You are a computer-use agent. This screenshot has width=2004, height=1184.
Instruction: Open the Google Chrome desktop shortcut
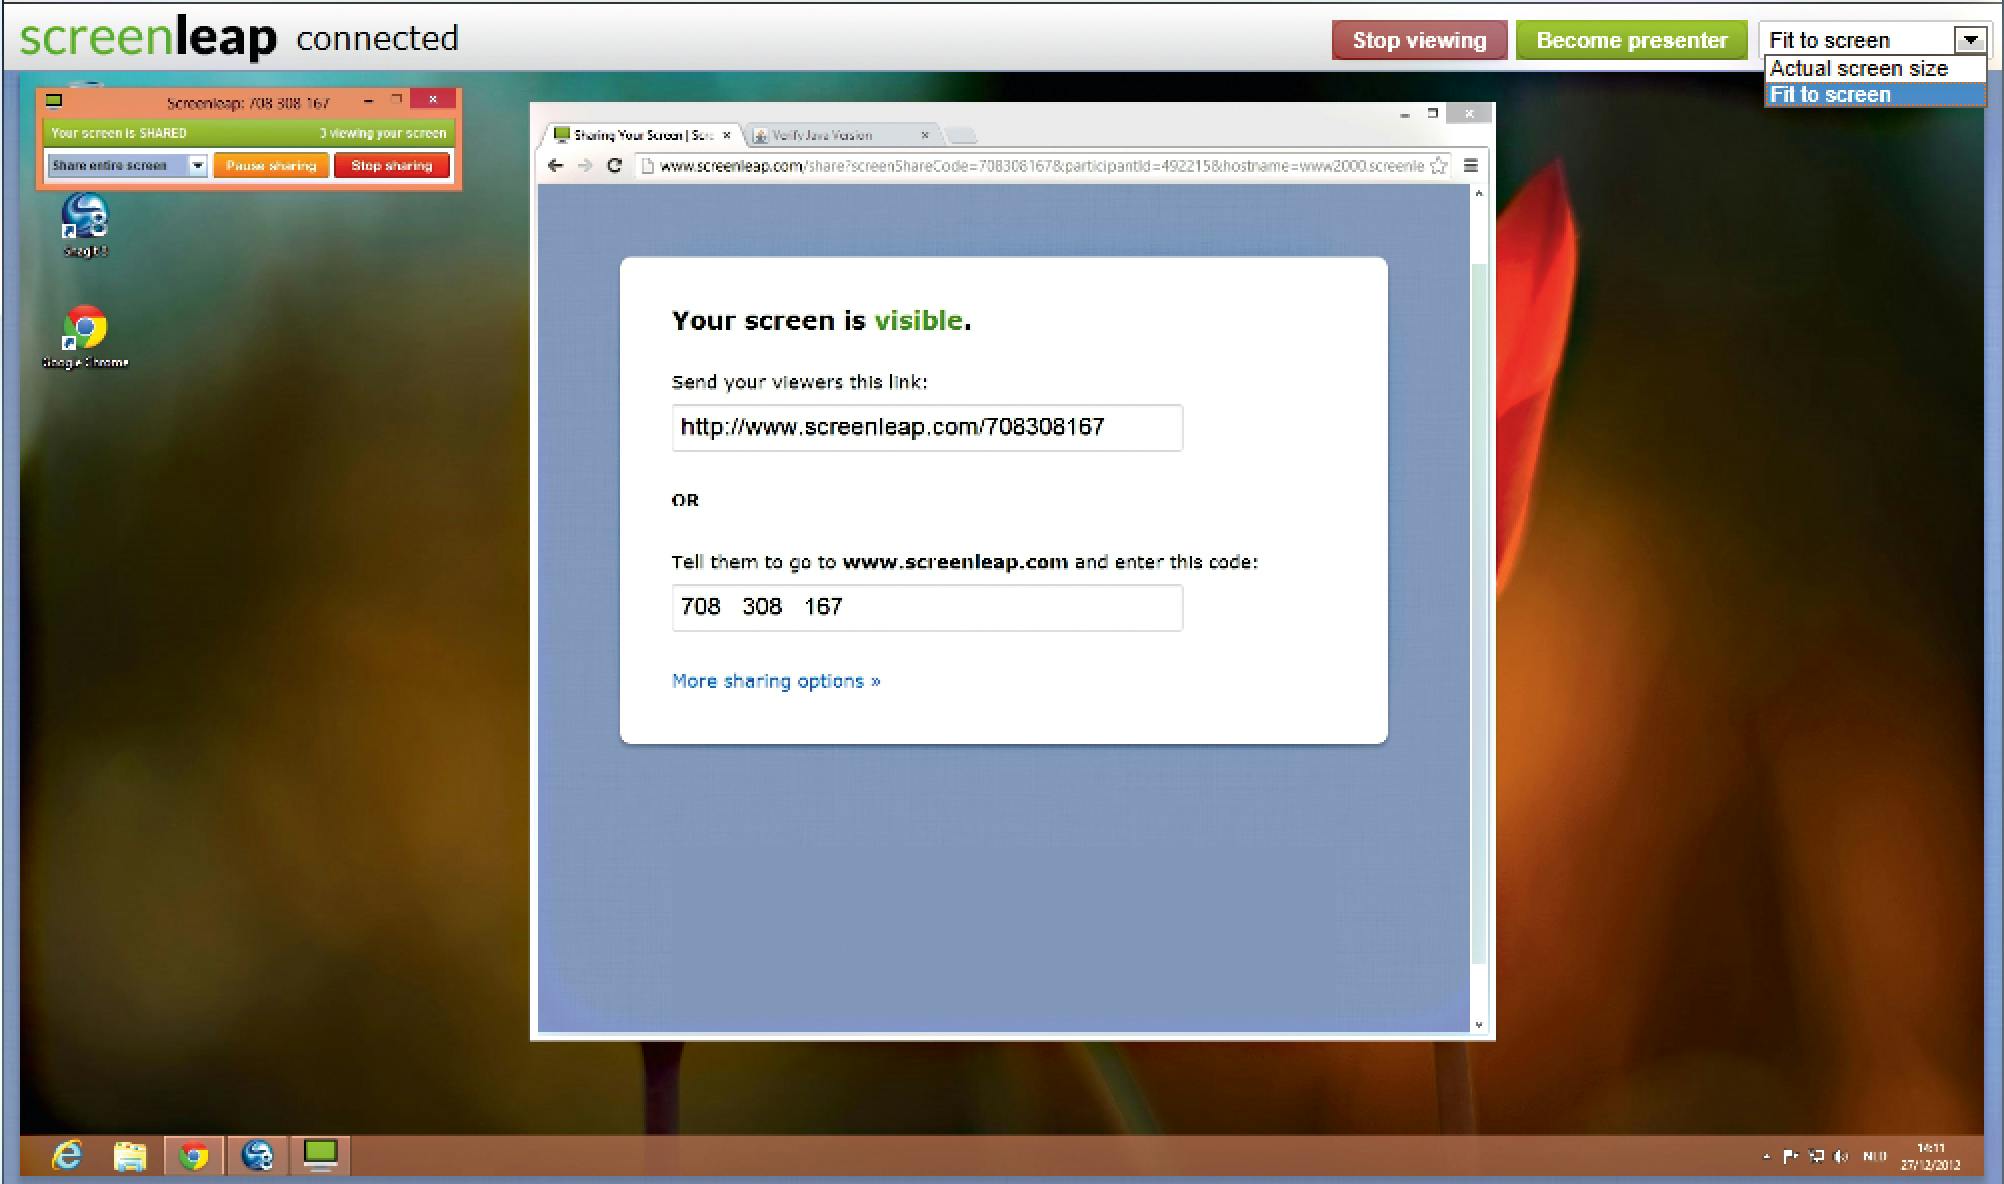[85, 330]
